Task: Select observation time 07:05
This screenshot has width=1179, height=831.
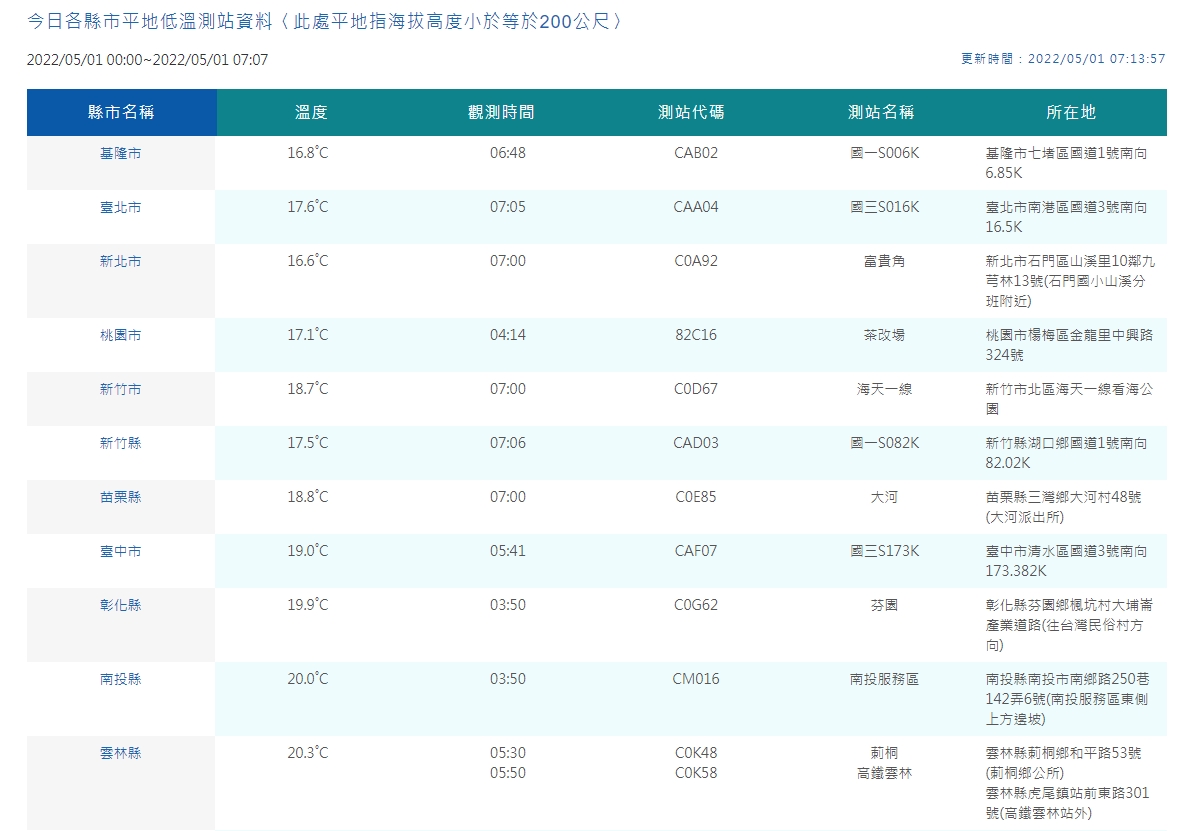Action: pyautogui.click(x=508, y=208)
